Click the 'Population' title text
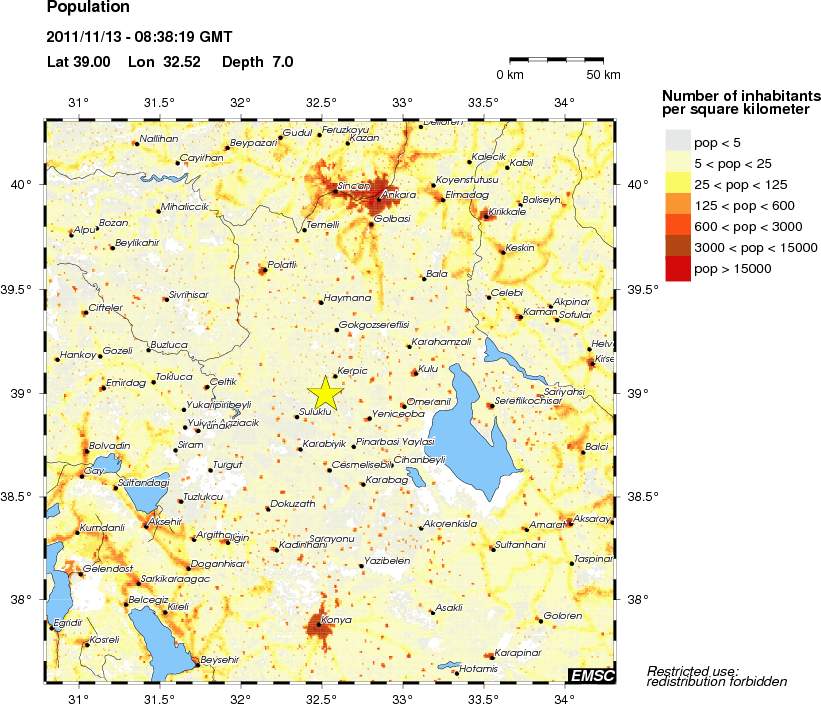This screenshot has width=821, height=704. (x=88, y=8)
